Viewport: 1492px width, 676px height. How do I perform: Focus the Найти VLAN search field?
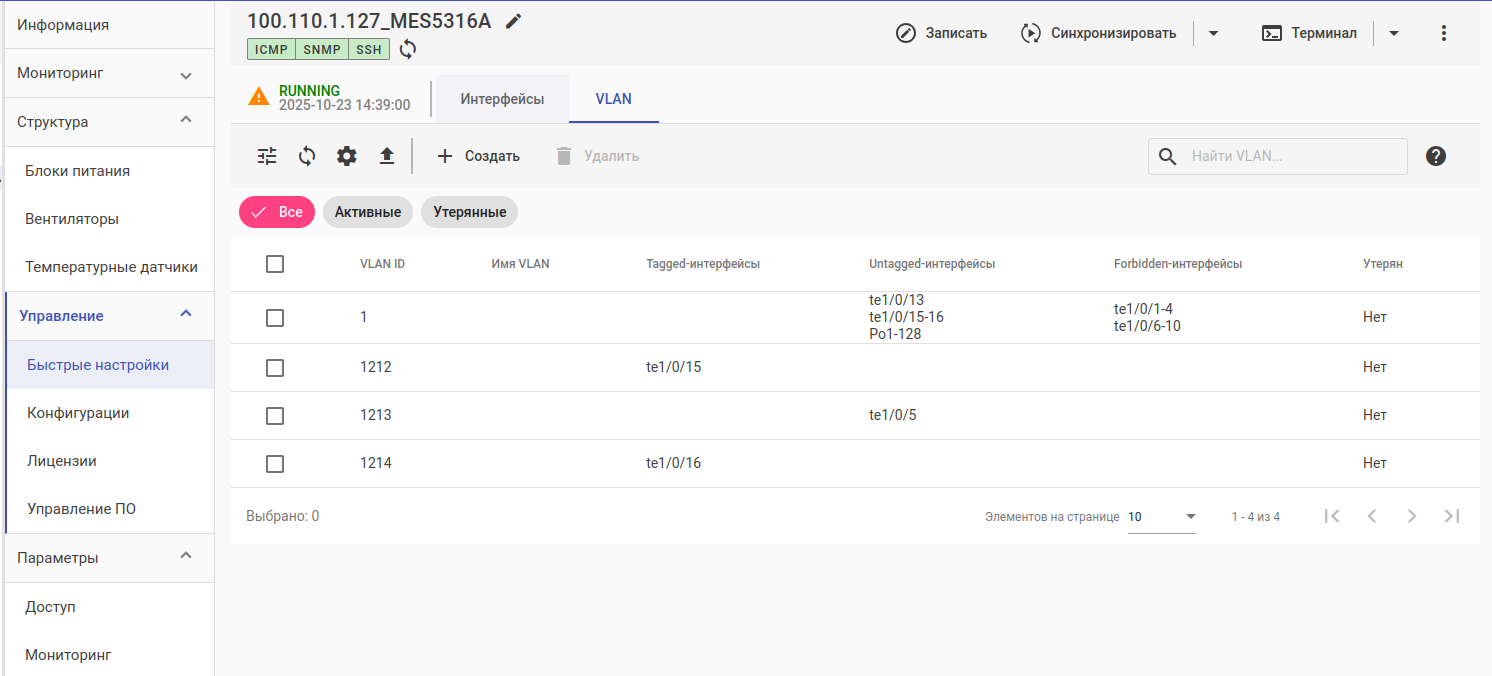pos(1290,156)
